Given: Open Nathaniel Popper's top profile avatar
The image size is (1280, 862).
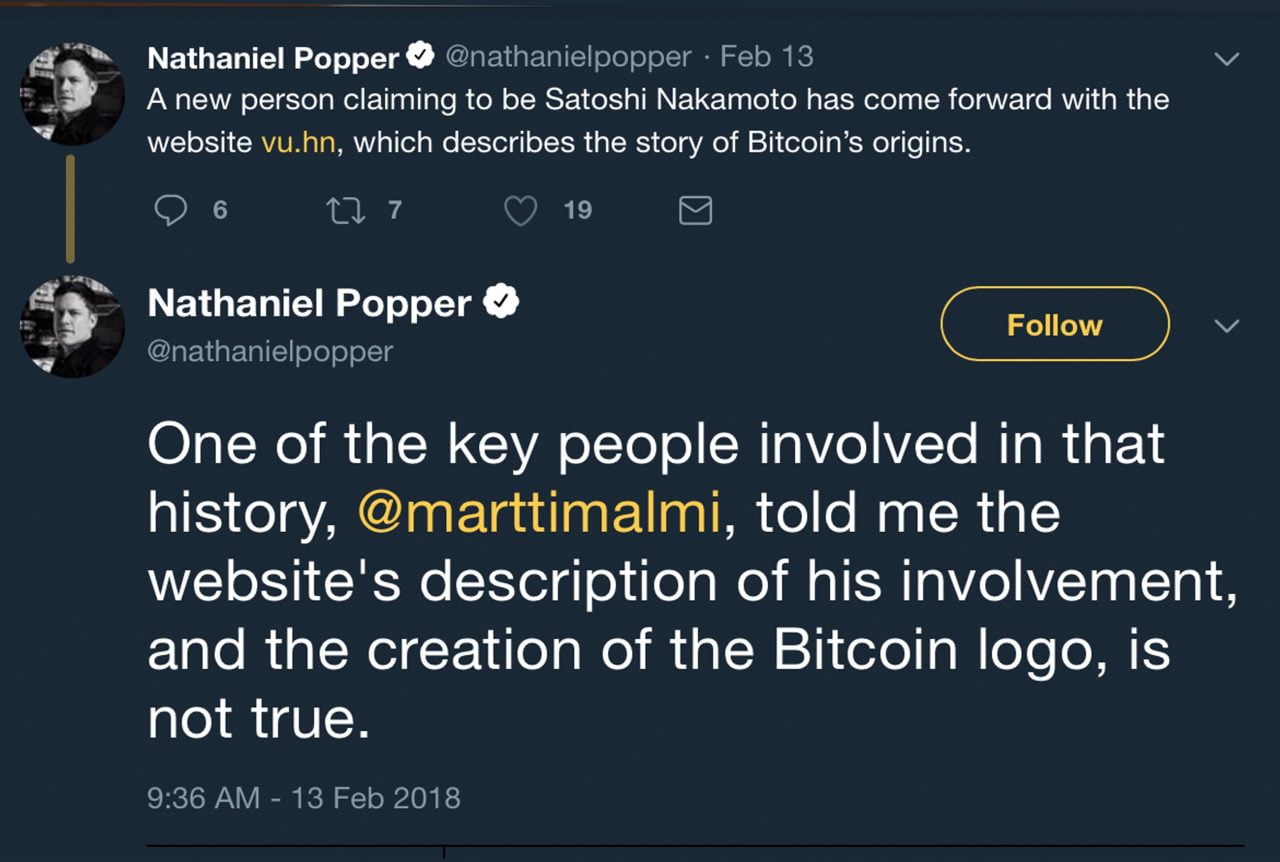Looking at the screenshot, I should pyautogui.click(x=72, y=93).
